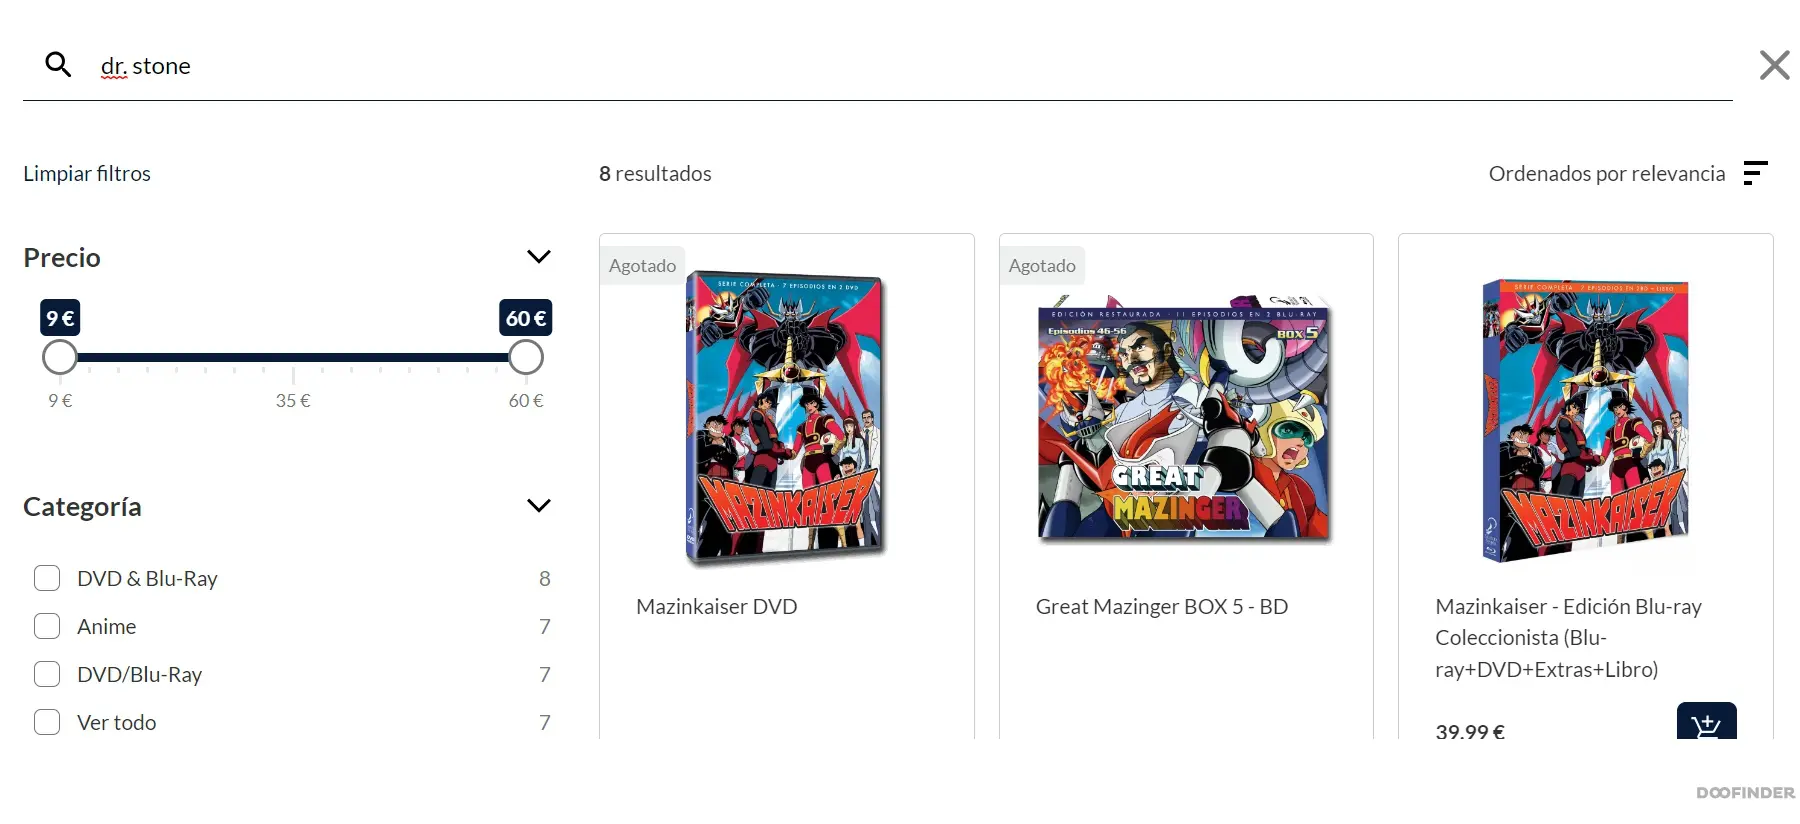Open the Mazinkaiser DVD cover thumbnail
The height and width of the screenshot is (824, 1800).
click(x=786, y=416)
